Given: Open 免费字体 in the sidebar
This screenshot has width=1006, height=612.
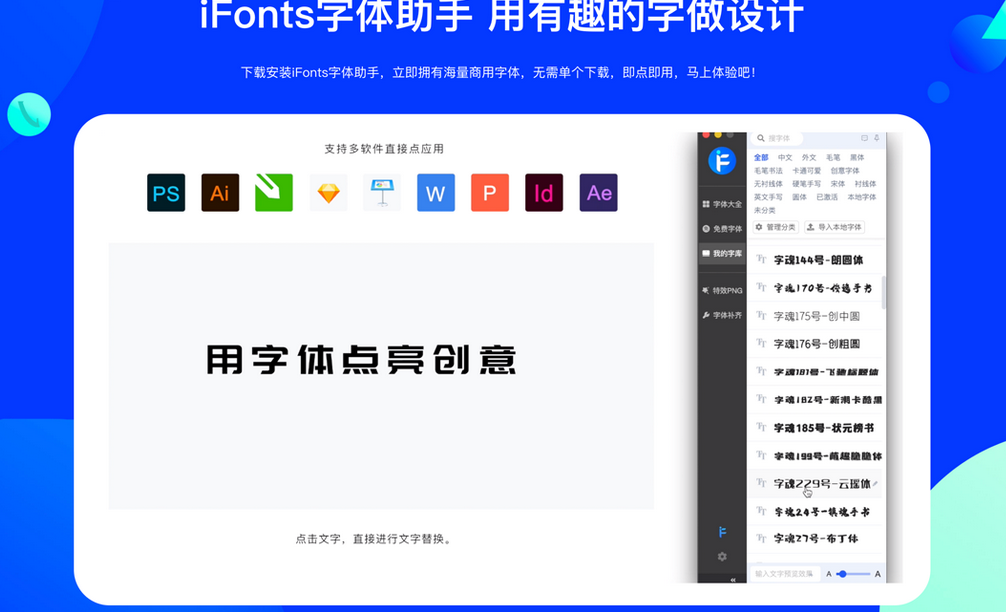Looking at the screenshot, I should tap(722, 228).
